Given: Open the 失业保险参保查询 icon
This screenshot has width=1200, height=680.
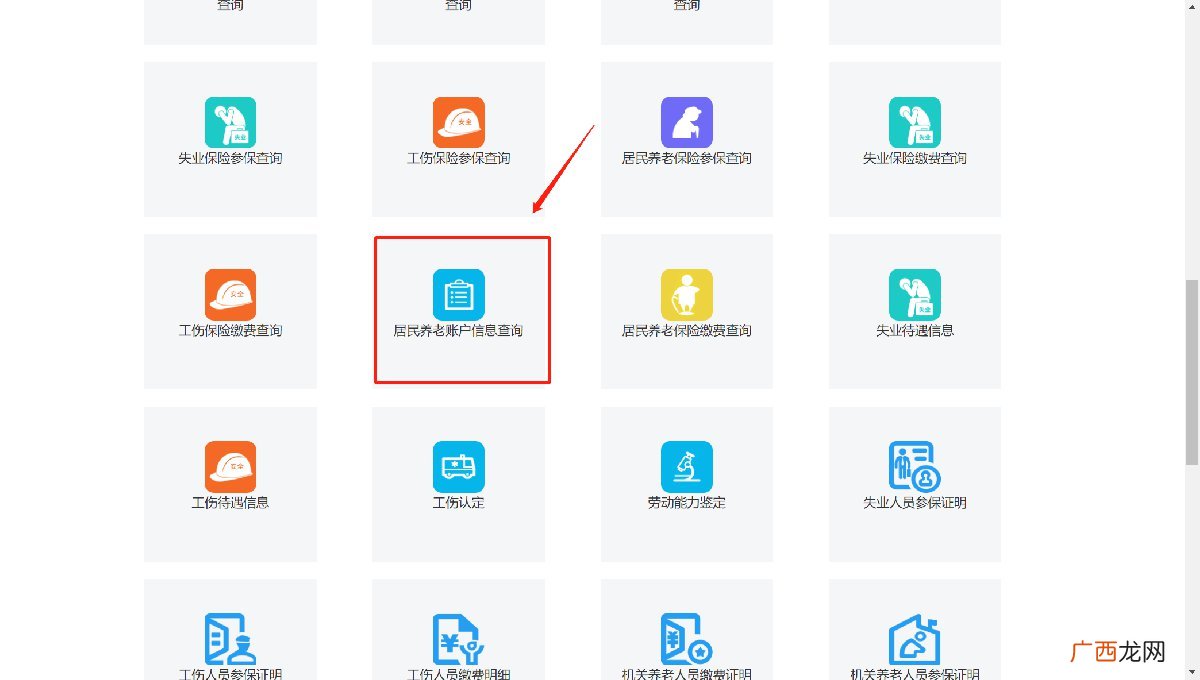Looking at the screenshot, I should click(x=230, y=122).
